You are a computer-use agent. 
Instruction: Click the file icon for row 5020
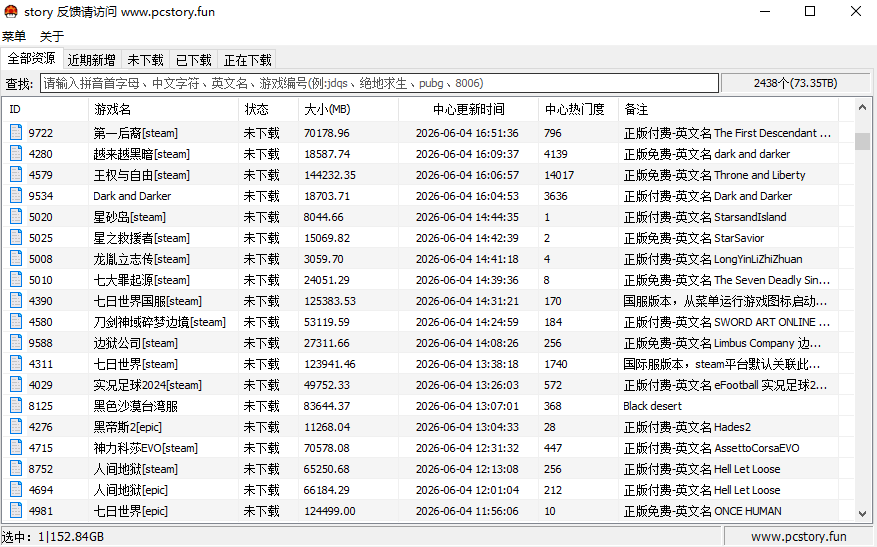(x=16, y=216)
